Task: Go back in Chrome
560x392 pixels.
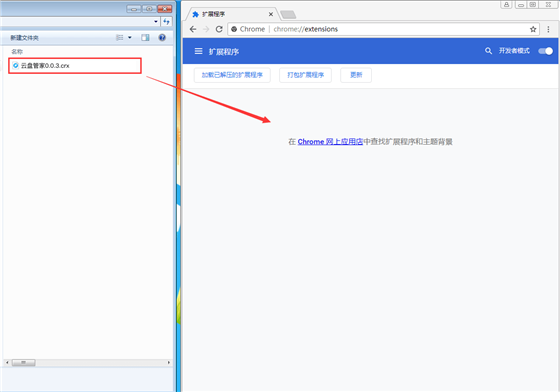Action: [193, 29]
